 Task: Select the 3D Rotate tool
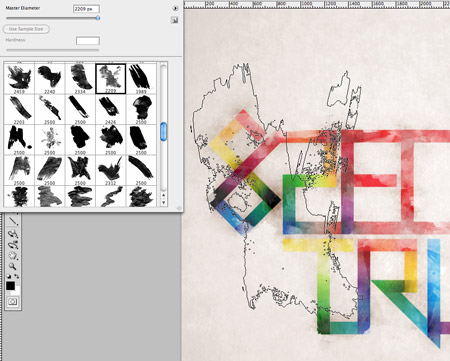coord(13,234)
